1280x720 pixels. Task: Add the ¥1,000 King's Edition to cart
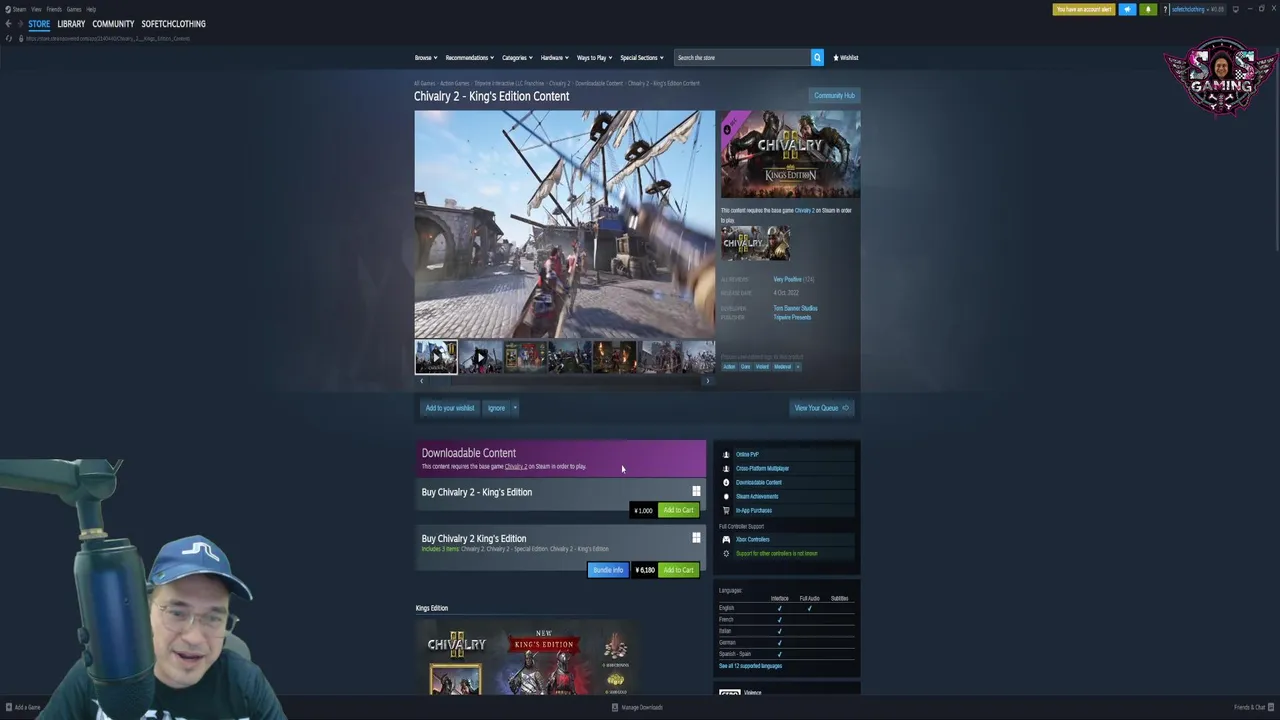tap(678, 510)
